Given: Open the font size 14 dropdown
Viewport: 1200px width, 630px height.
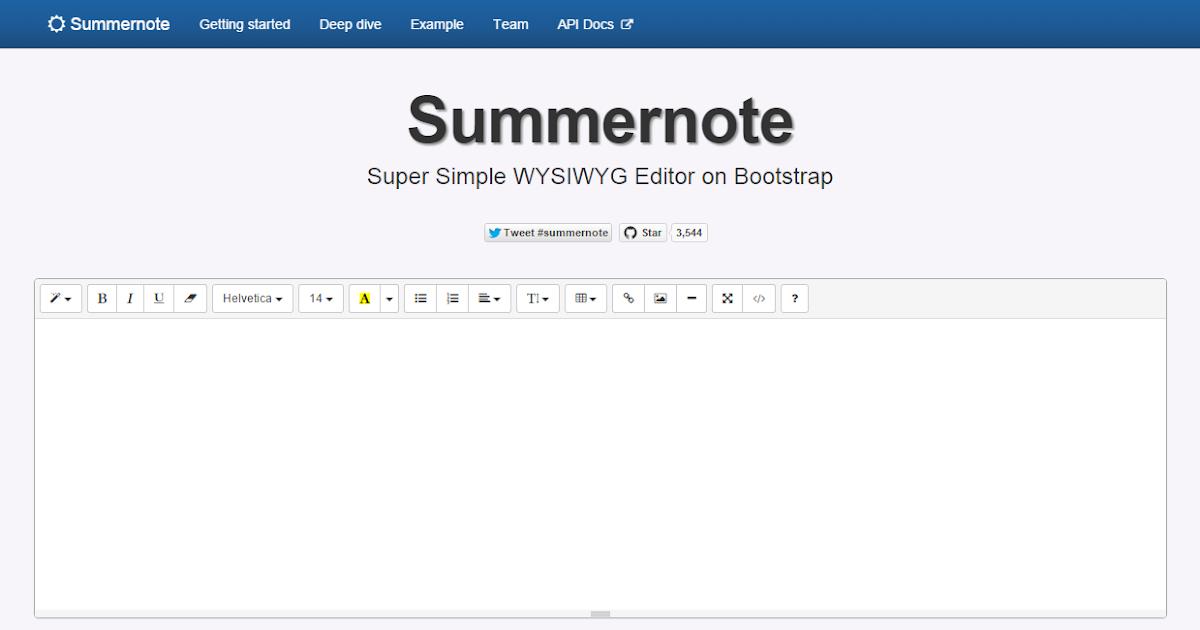Looking at the screenshot, I should pos(321,298).
